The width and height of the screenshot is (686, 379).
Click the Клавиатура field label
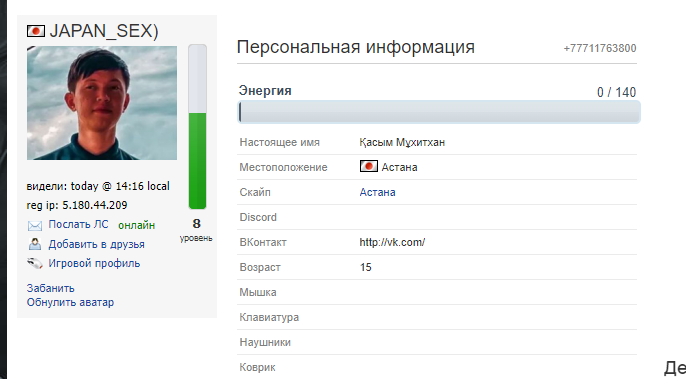[269, 317]
